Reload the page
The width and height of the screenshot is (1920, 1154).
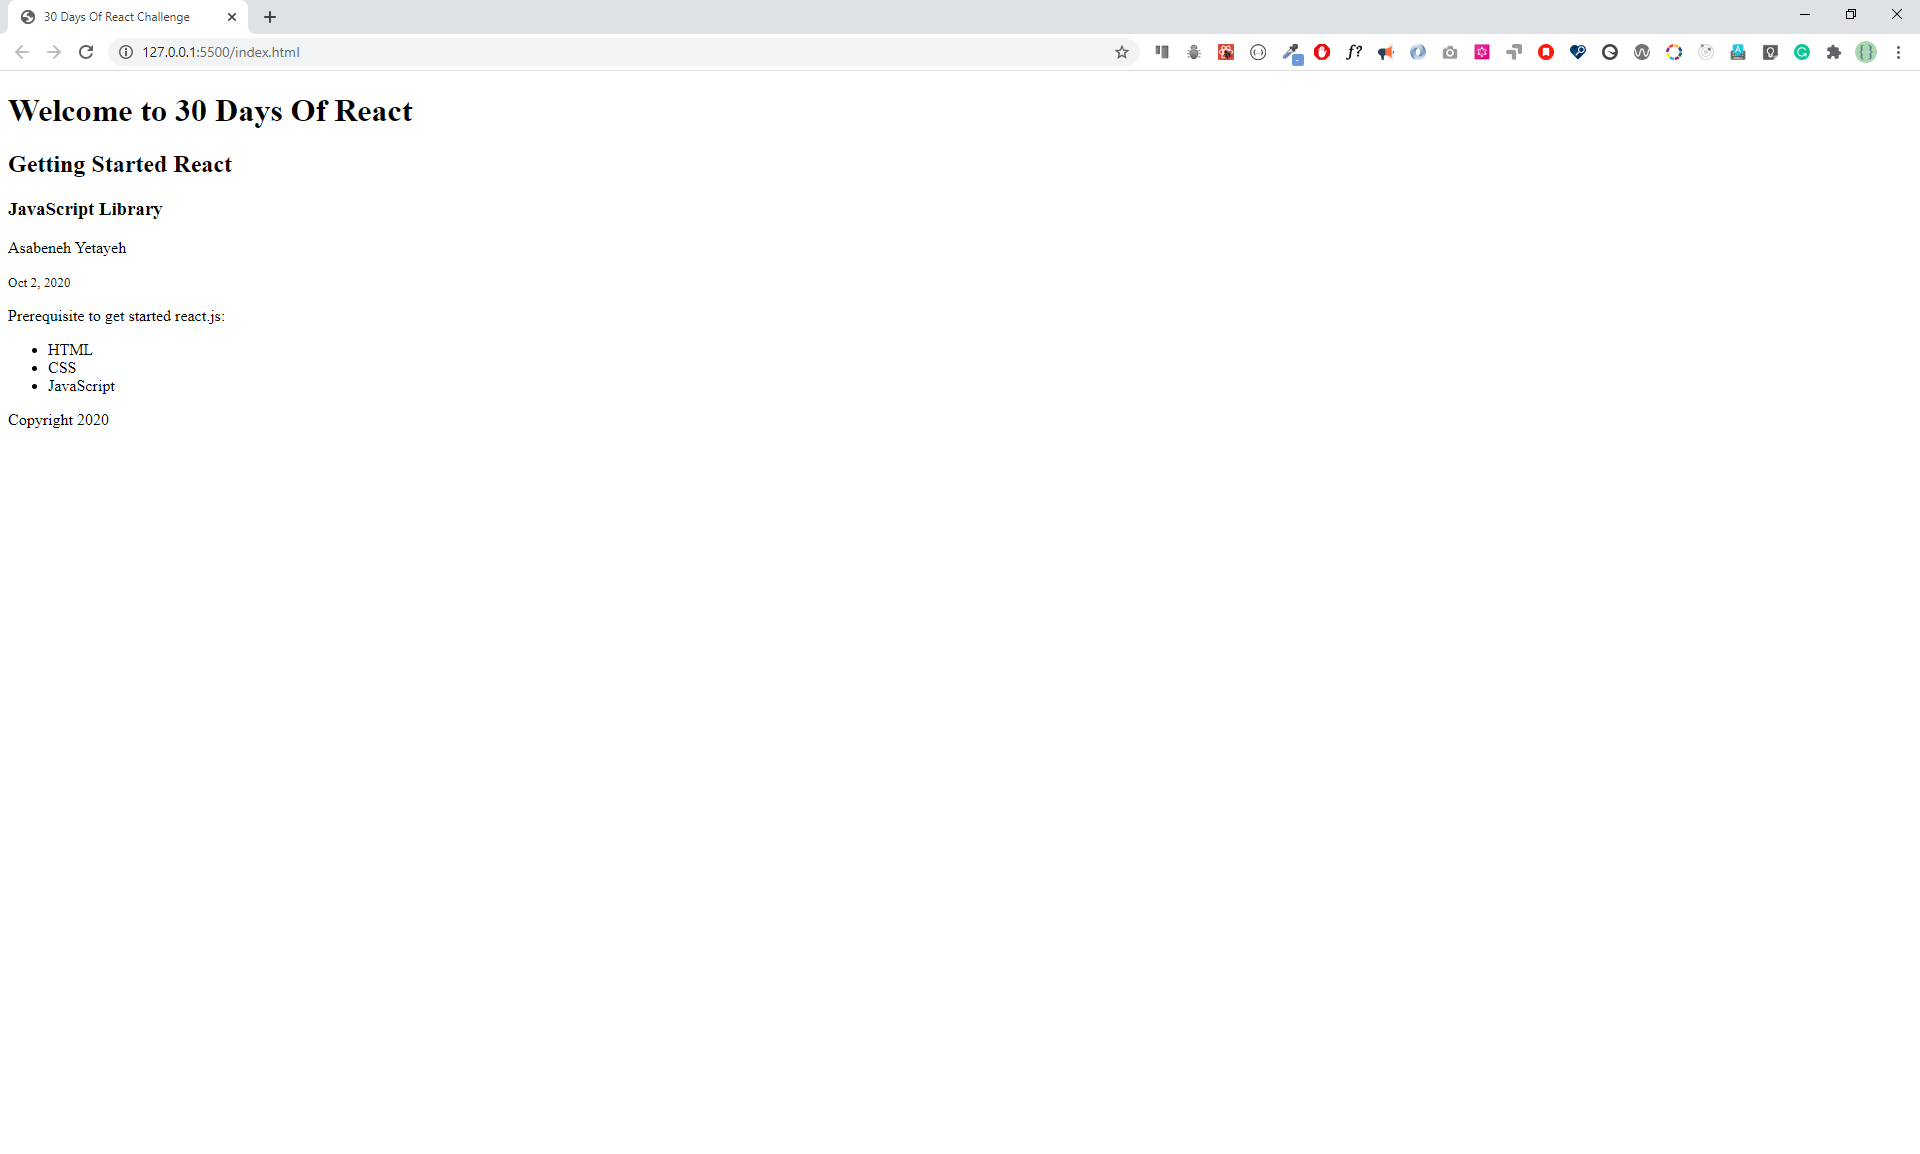(86, 52)
